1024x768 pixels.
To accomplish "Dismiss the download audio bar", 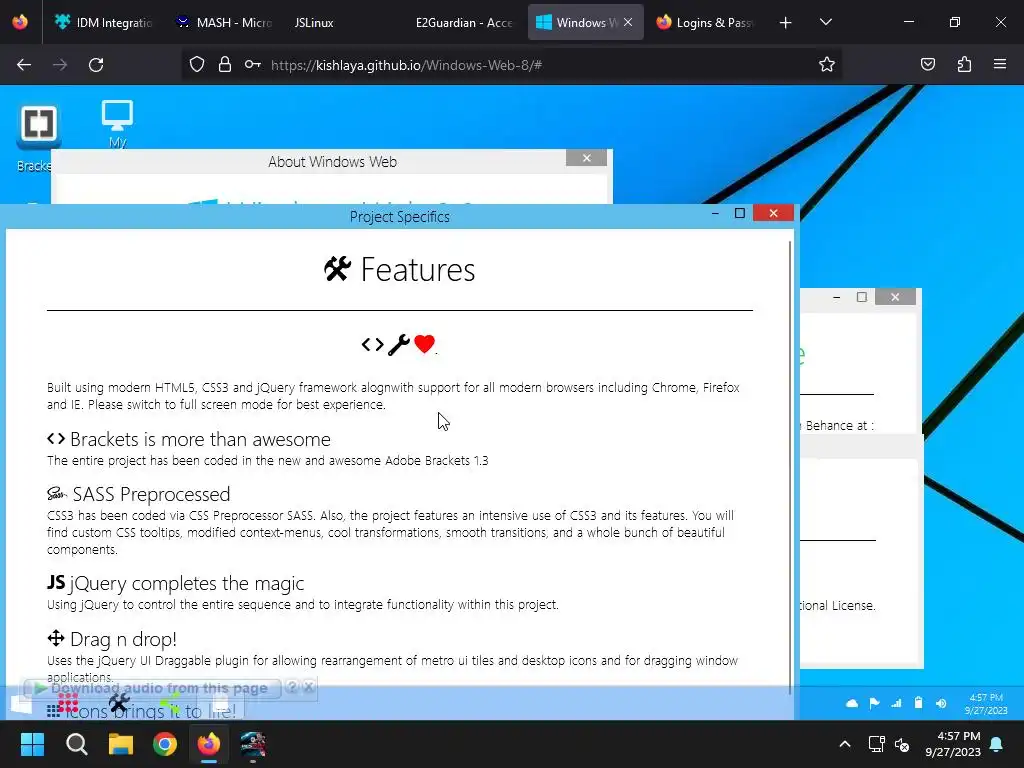I will [x=309, y=687].
